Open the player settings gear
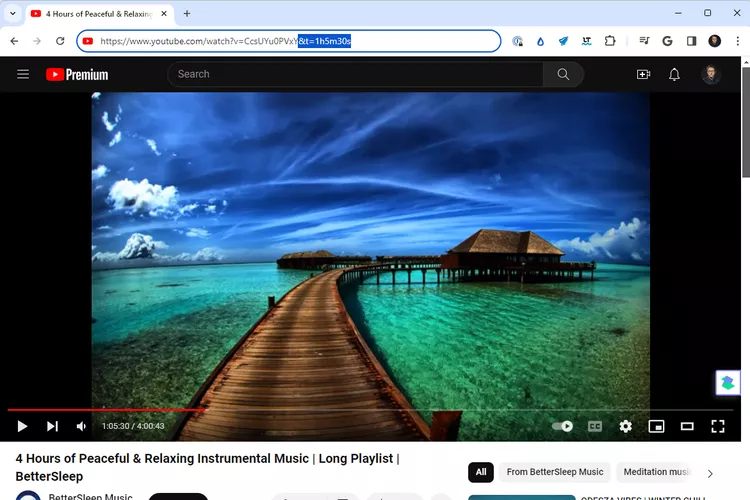Image resolution: width=750 pixels, height=500 pixels. coord(626,426)
